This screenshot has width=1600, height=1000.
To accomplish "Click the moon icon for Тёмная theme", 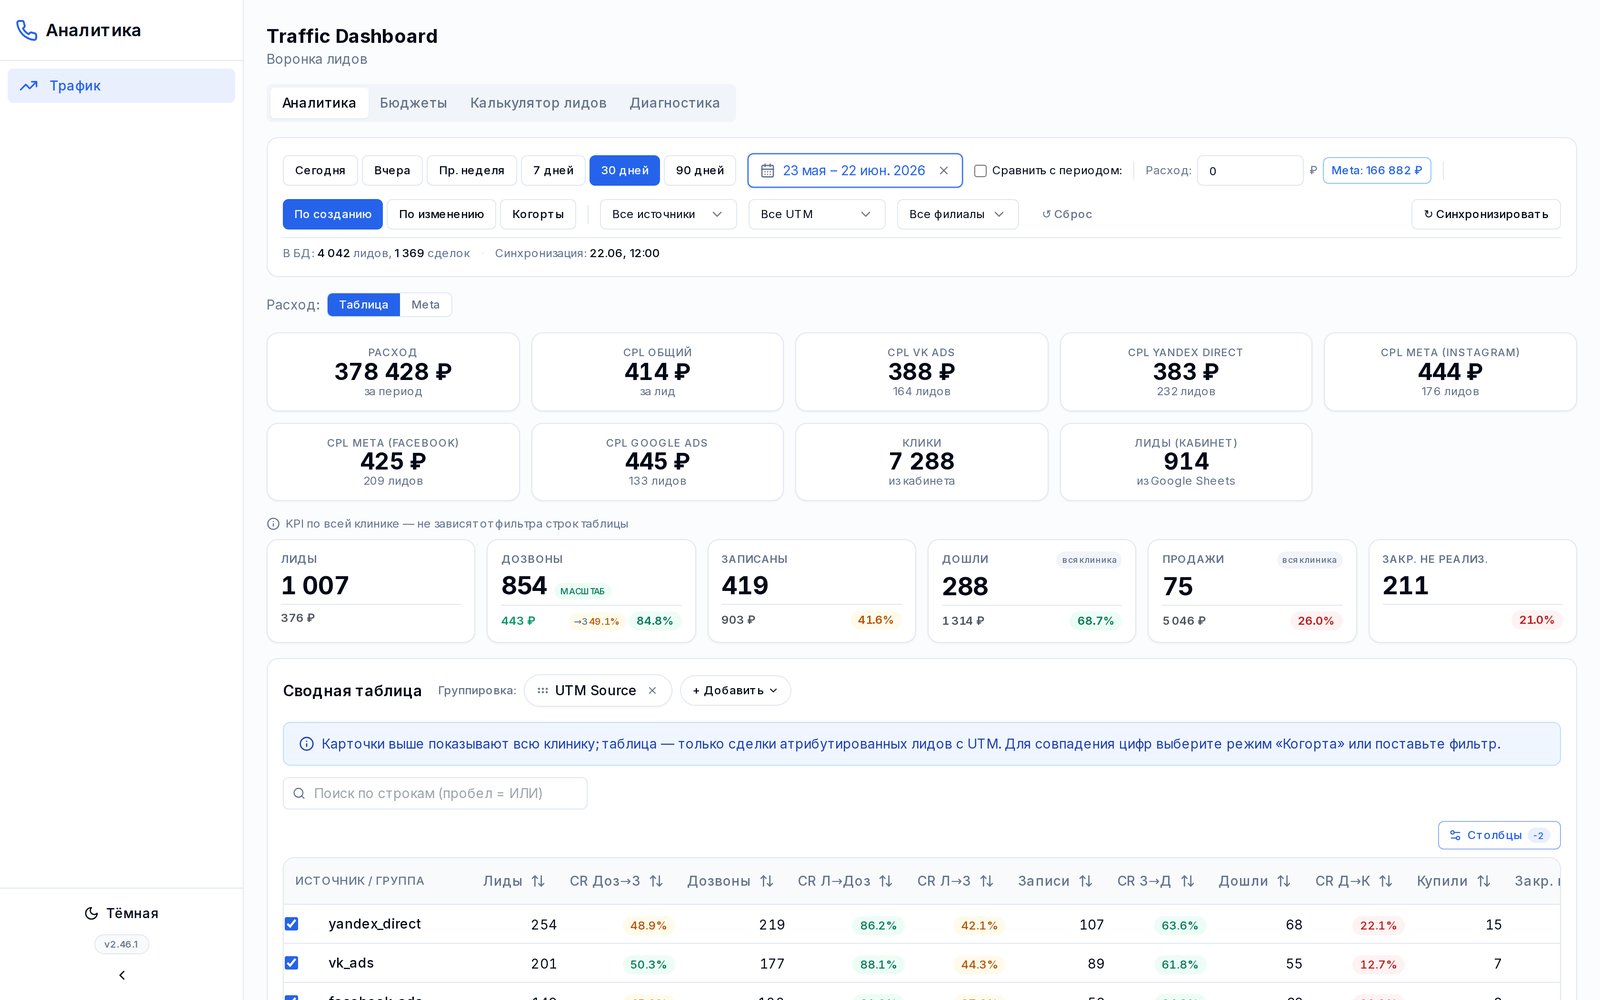I will click(91, 913).
